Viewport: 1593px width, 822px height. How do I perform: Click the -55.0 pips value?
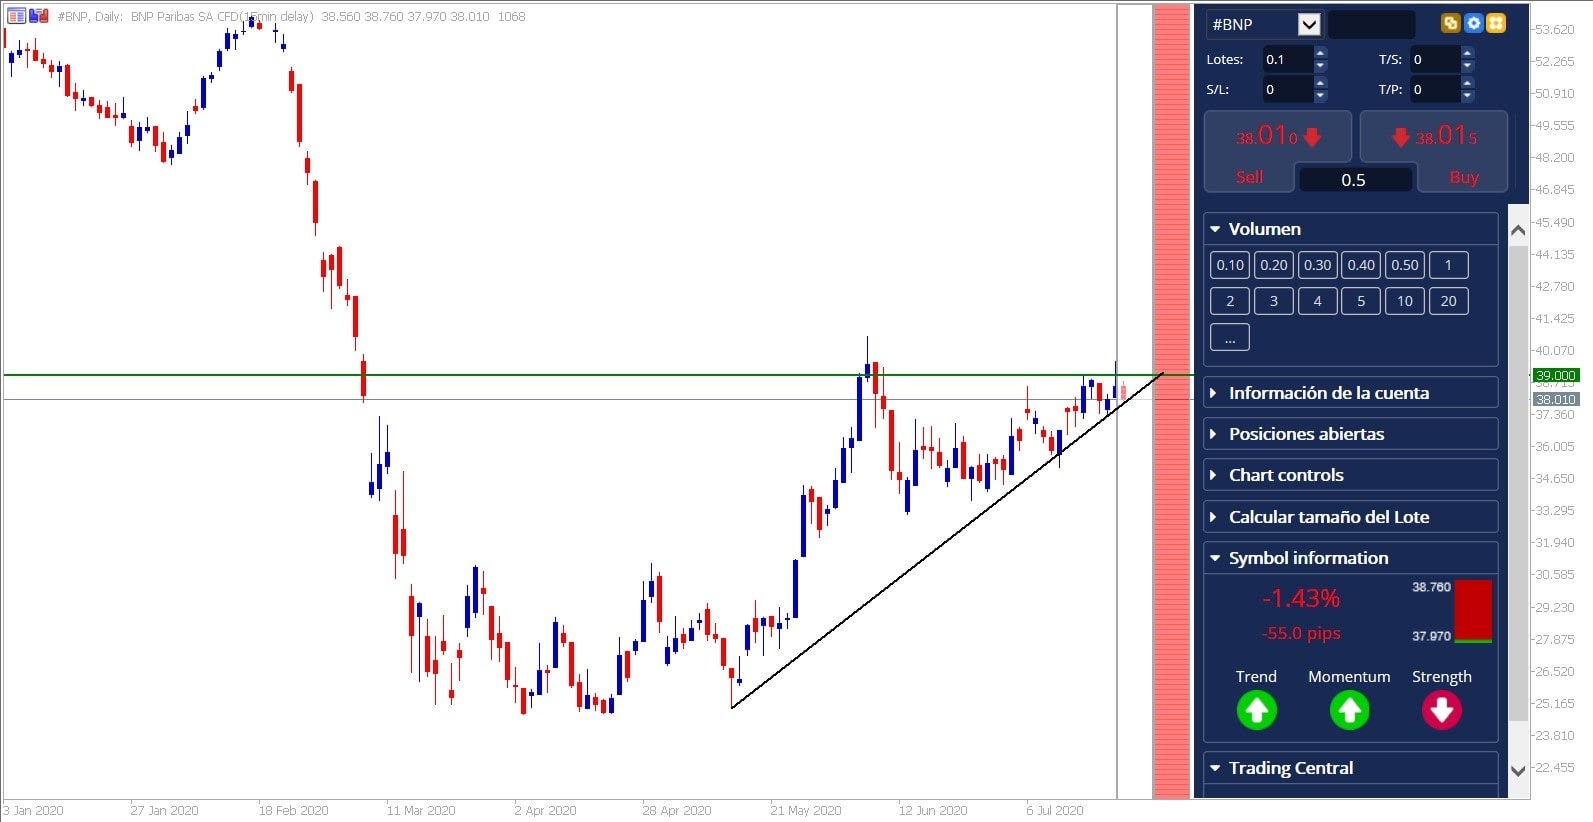1301,633
